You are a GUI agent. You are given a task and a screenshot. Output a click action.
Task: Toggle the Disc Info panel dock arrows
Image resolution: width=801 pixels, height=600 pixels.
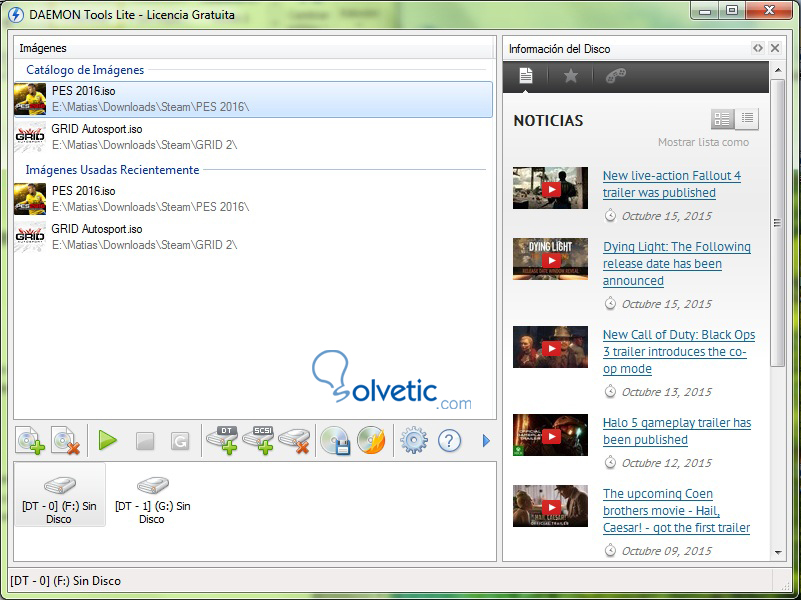pyautogui.click(x=758, y=48)
